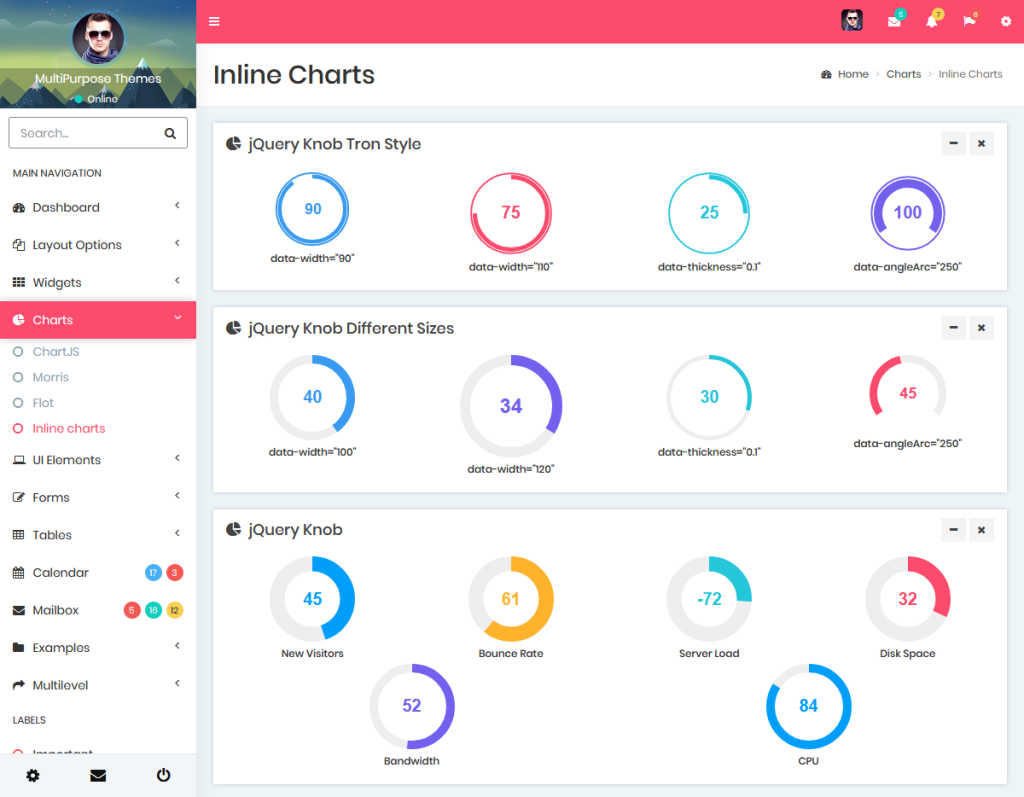Toggle sidebar with the hamburger menu icon
Image resolution: width=1024 pixels, height=797 pixels.
point(214,22)
